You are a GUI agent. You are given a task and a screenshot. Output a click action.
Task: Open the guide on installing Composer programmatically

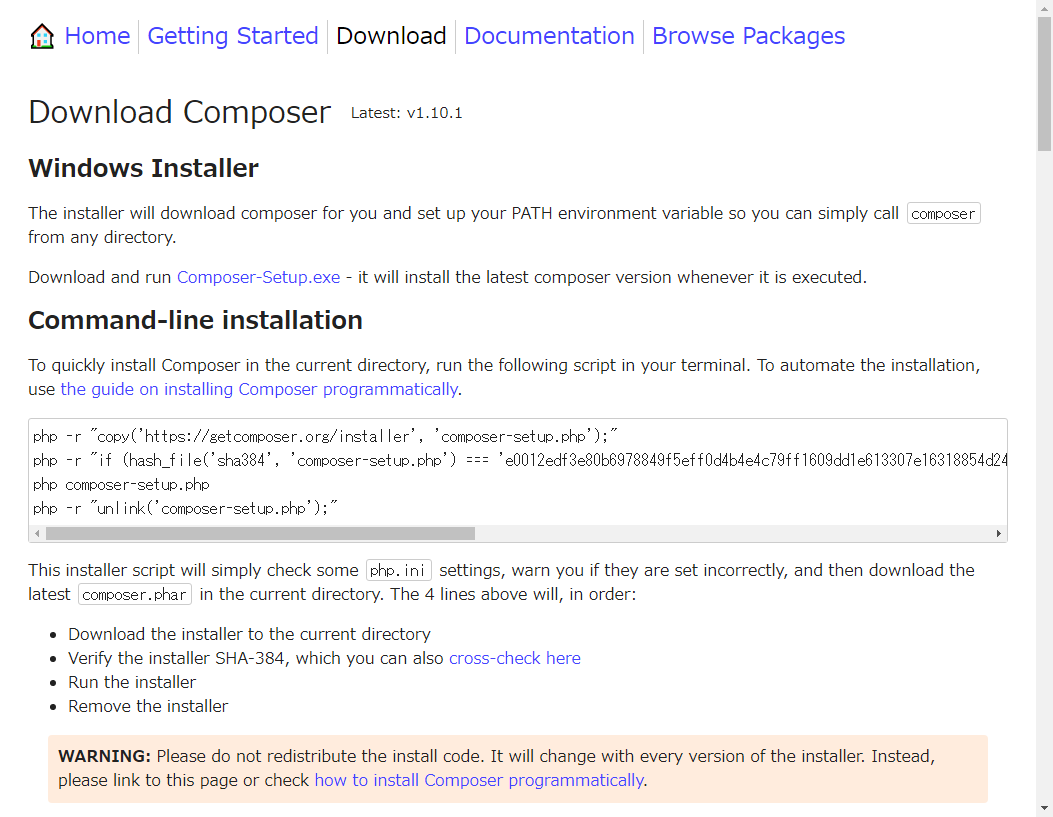[x=259, y=389]
